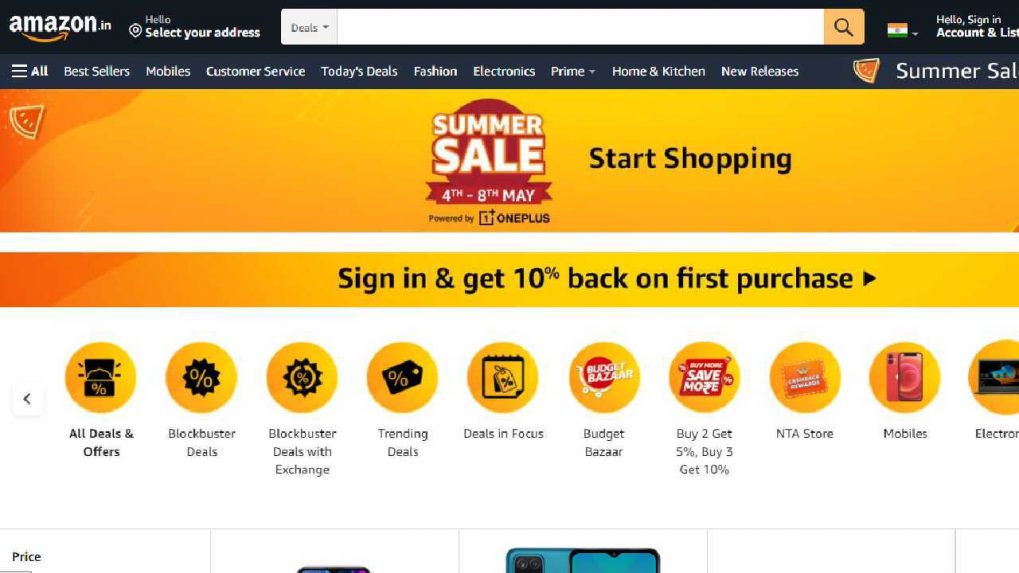Open Best Sellers in navigation bar
Viewport: 1019px width, 573px height.
tap(97, 71)
